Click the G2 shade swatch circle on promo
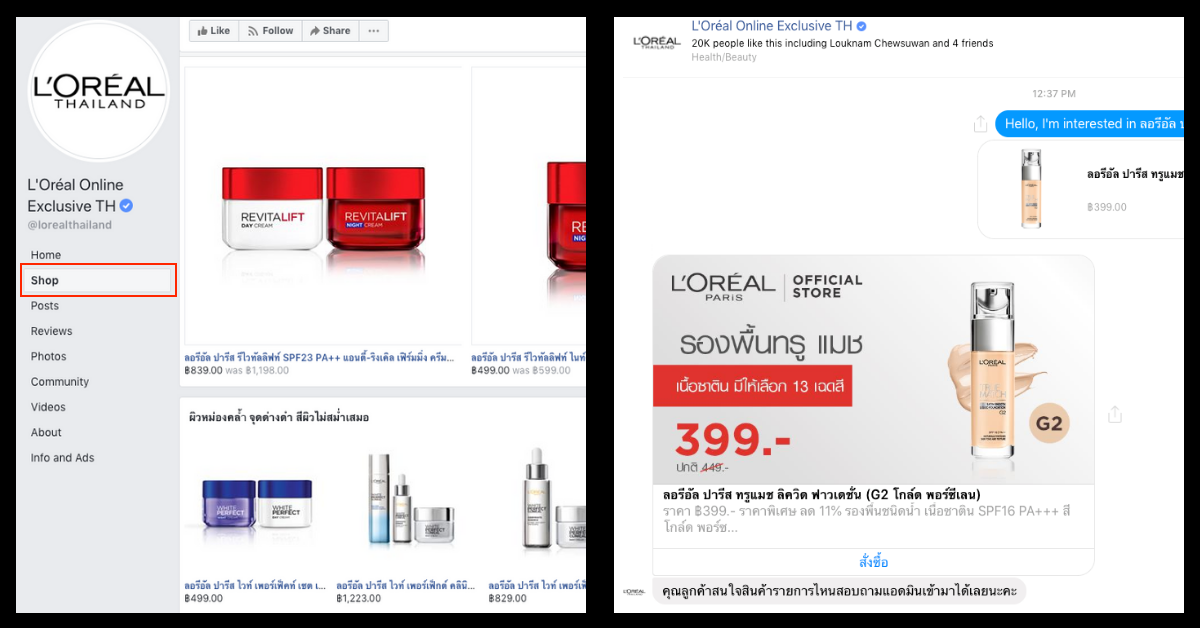1200x628 pixels. pos(1050,423)
